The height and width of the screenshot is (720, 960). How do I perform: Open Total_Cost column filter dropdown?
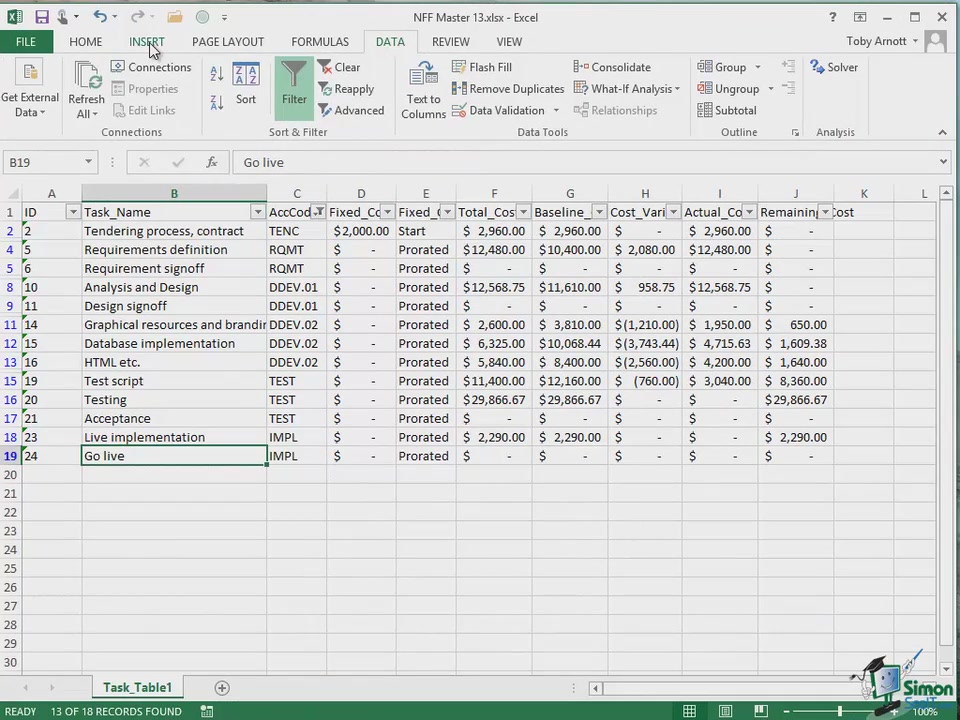tap(523, 212)
